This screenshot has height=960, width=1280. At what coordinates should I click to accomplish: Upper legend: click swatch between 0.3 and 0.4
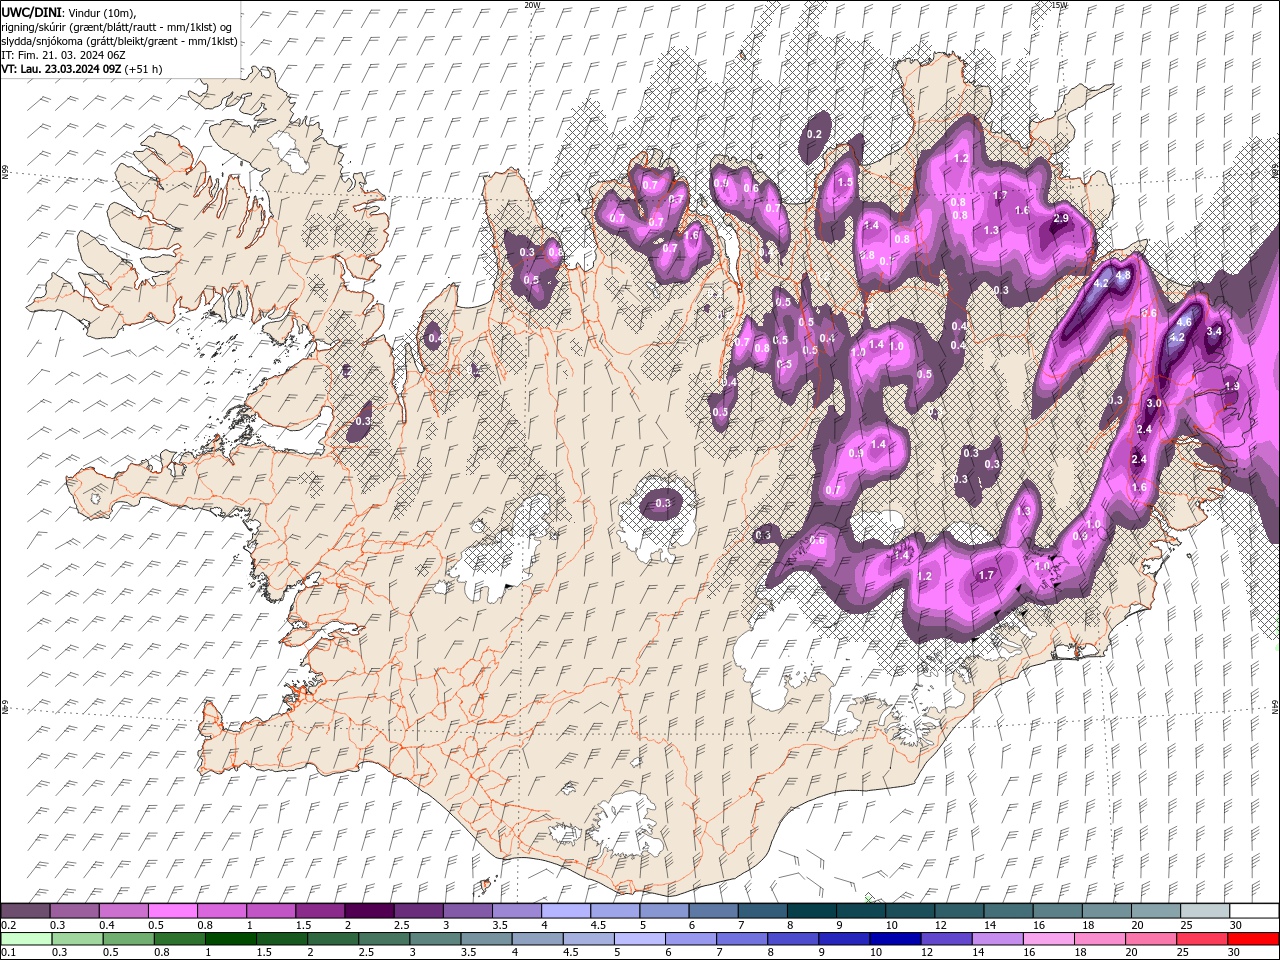pos(74,911)
